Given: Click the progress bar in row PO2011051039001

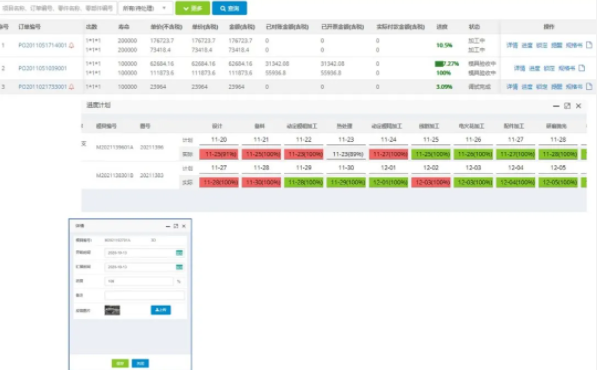Looking at the screenshot, I should click(x=447, y=64).
